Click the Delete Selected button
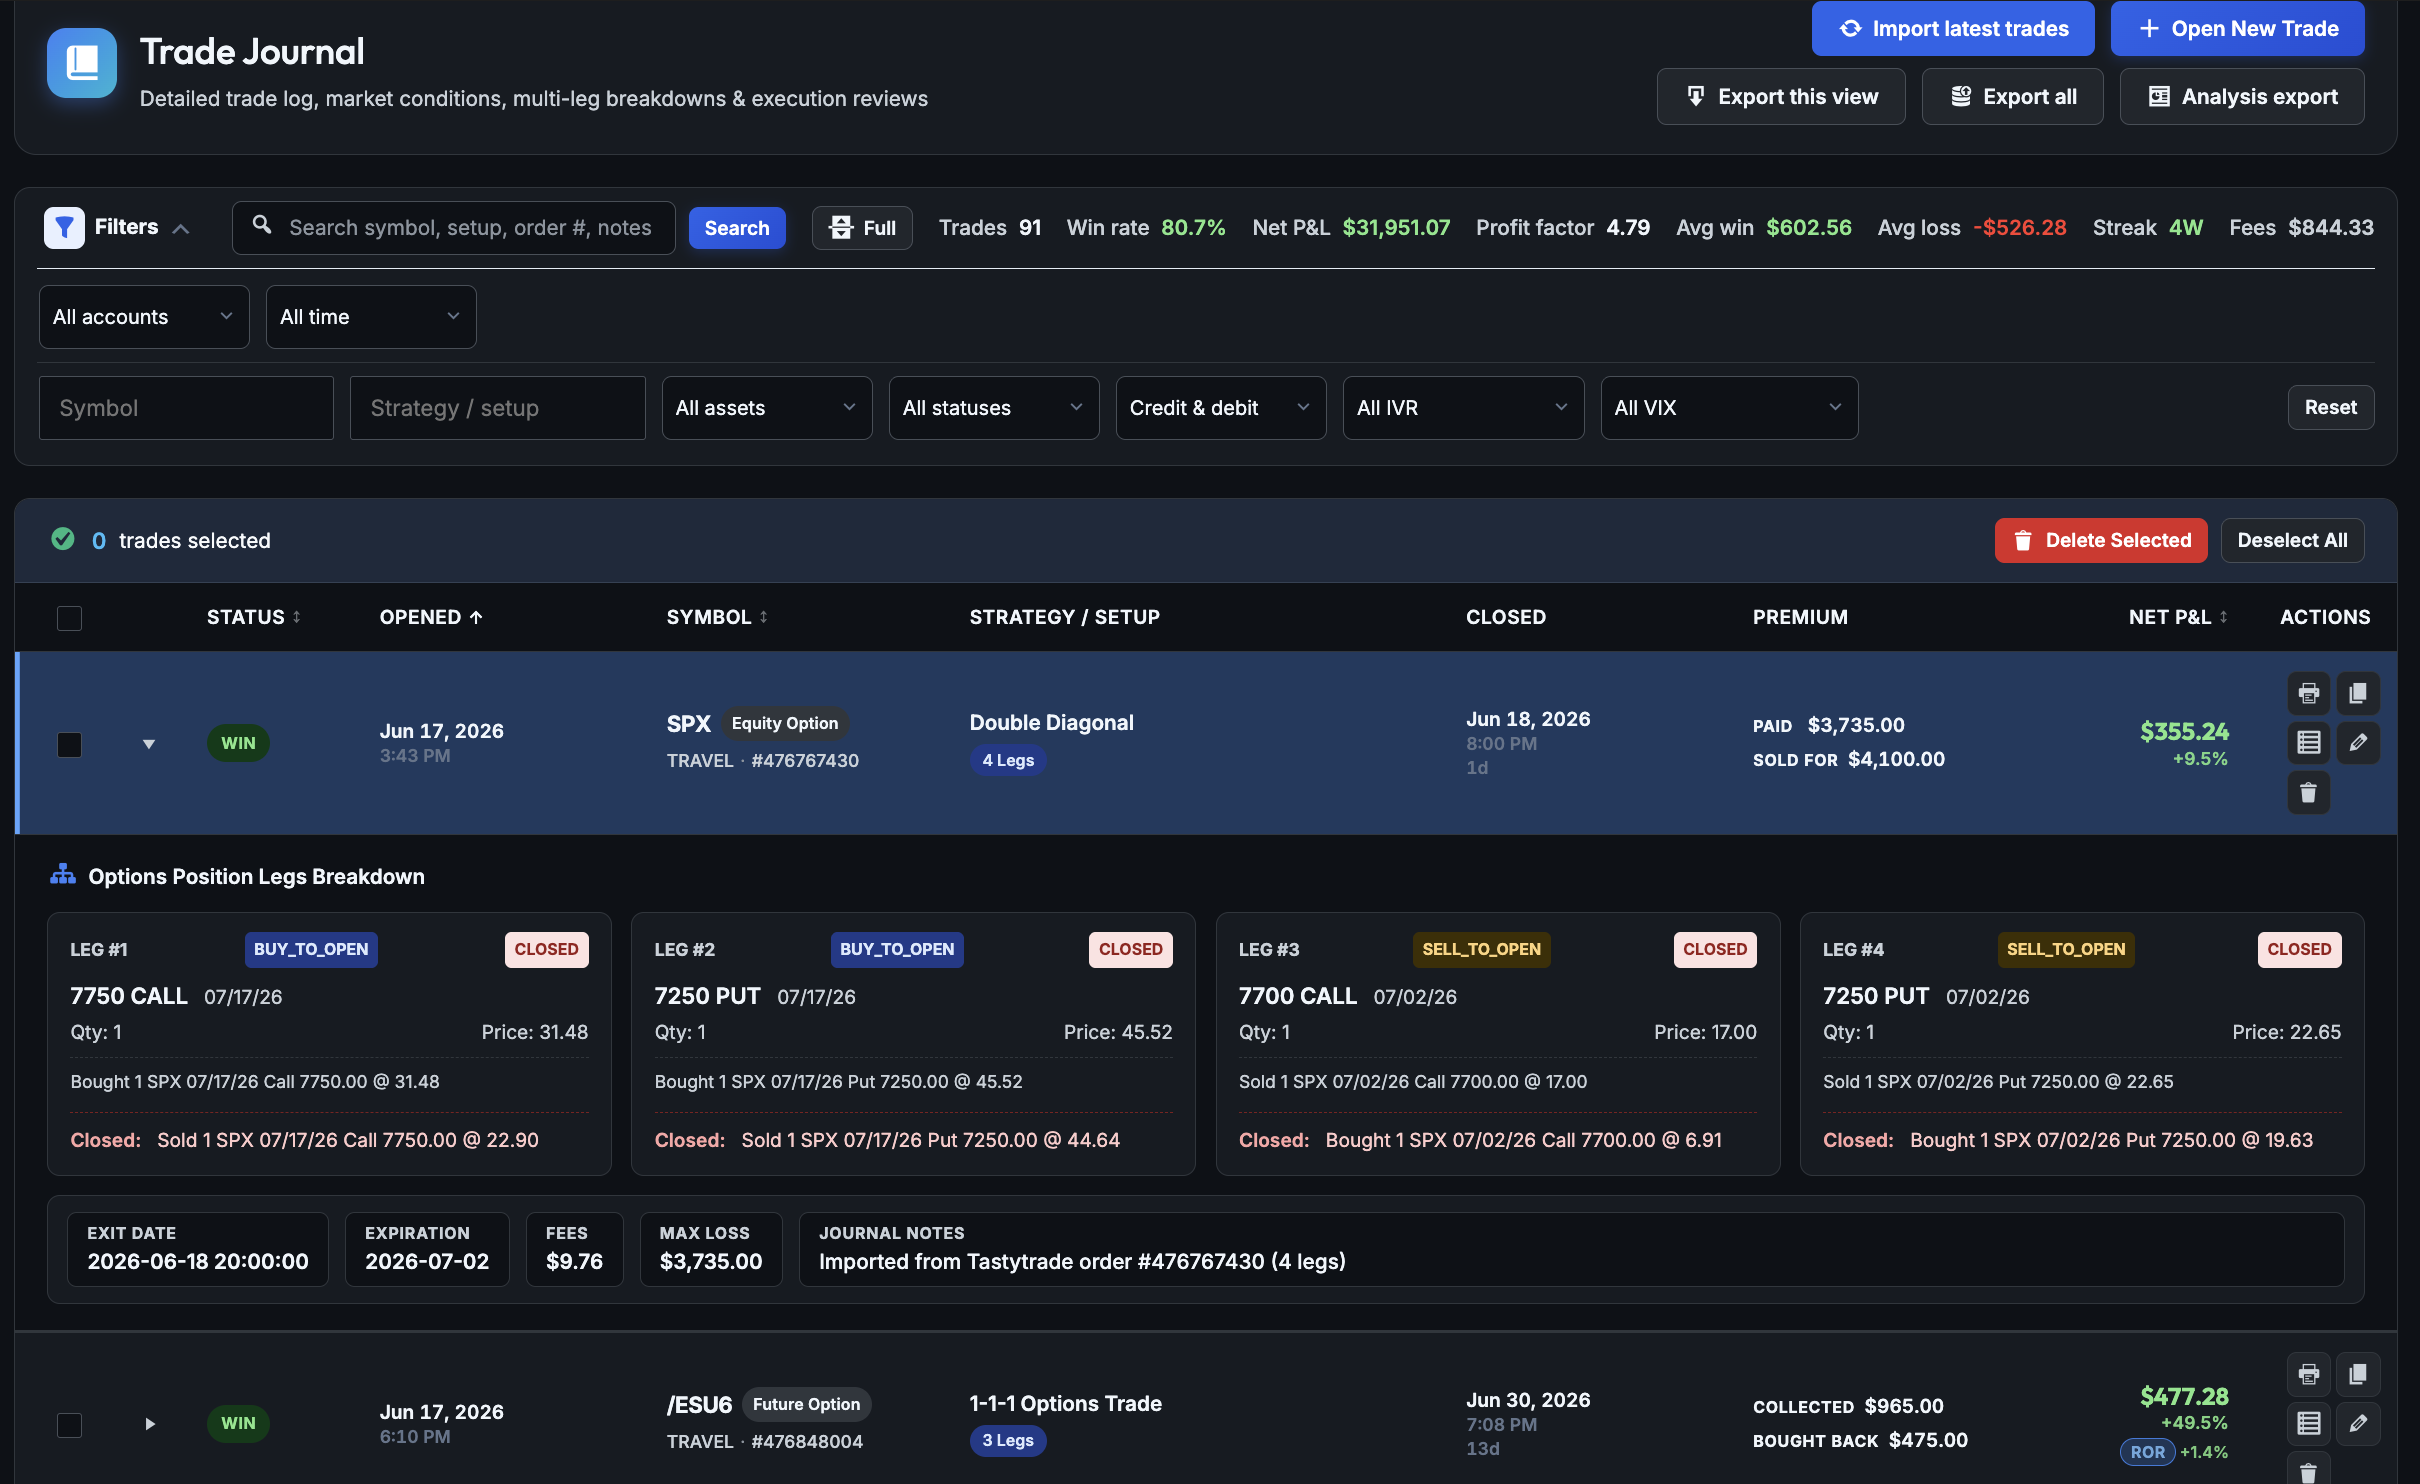Image resolution: width=2420 pixels, height=1484 pixels. click(x=2100, y=540)
